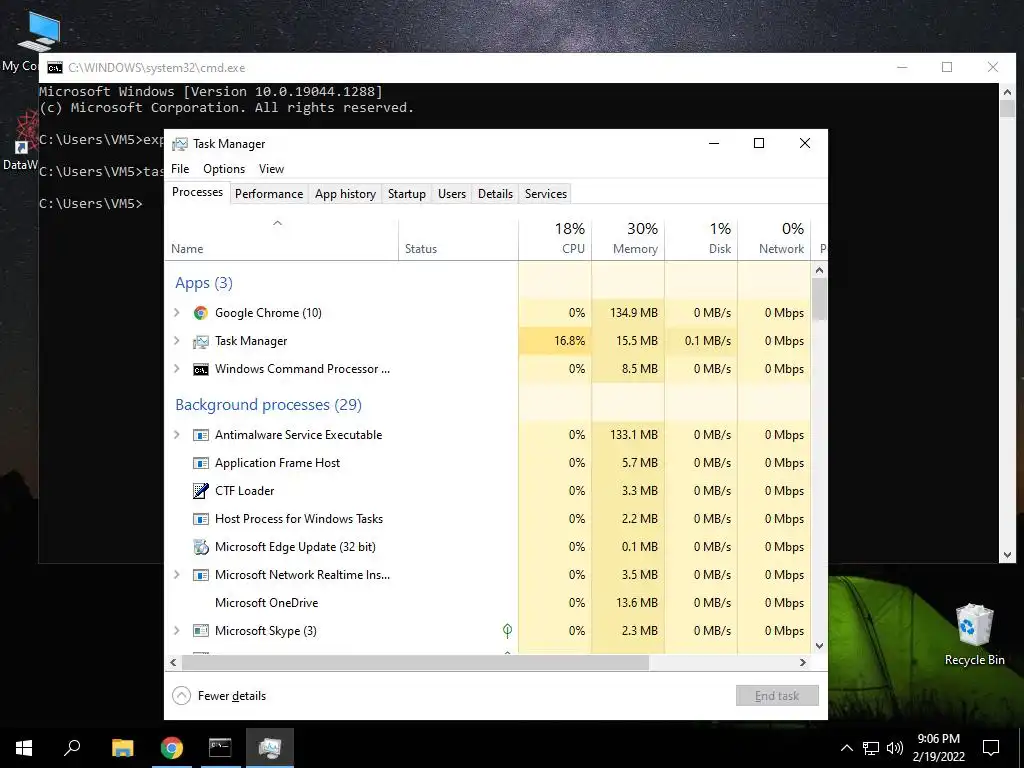Switch to the Details tab
Screen dimensions: 1024x768
click(495, 194)
